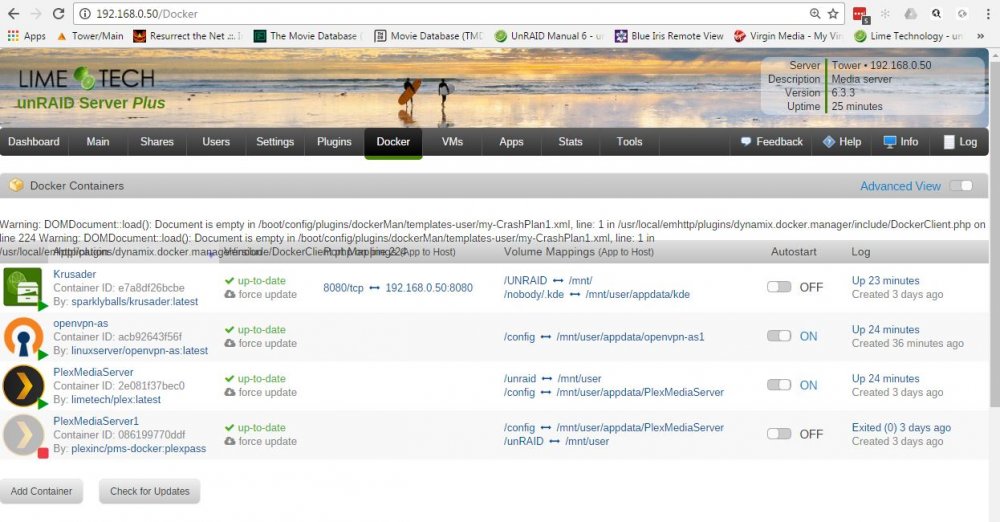Click the Docker Containers cube icon

[16, 186]
